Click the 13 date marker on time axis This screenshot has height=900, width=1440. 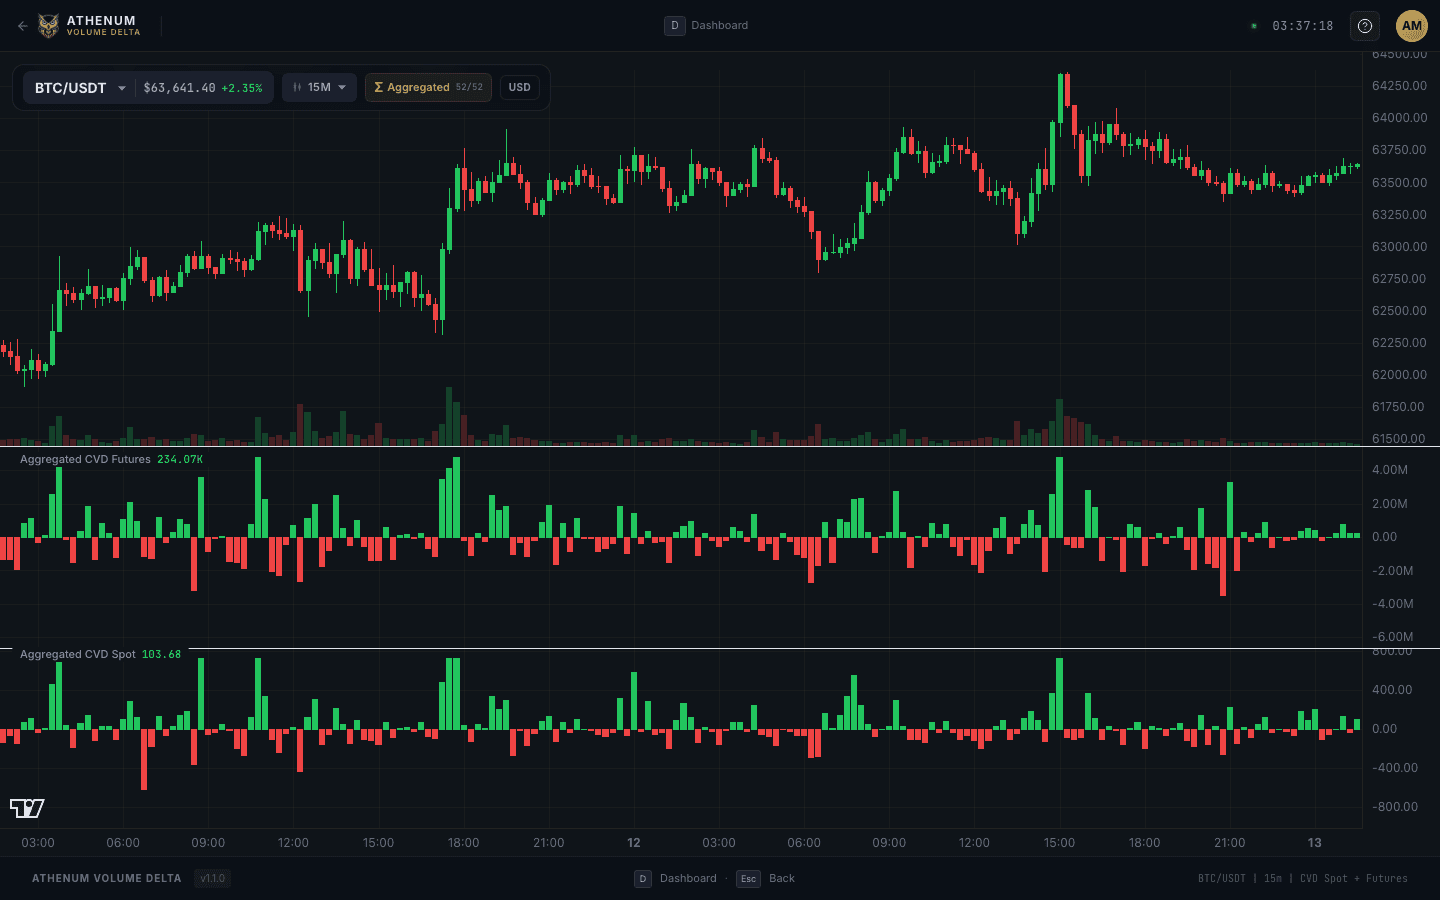coord(1314,843)
